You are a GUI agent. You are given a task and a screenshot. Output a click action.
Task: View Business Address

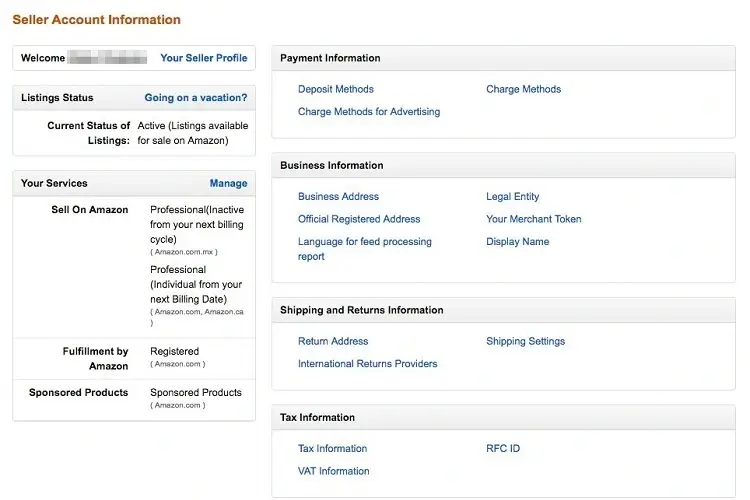tap(338, 196)
